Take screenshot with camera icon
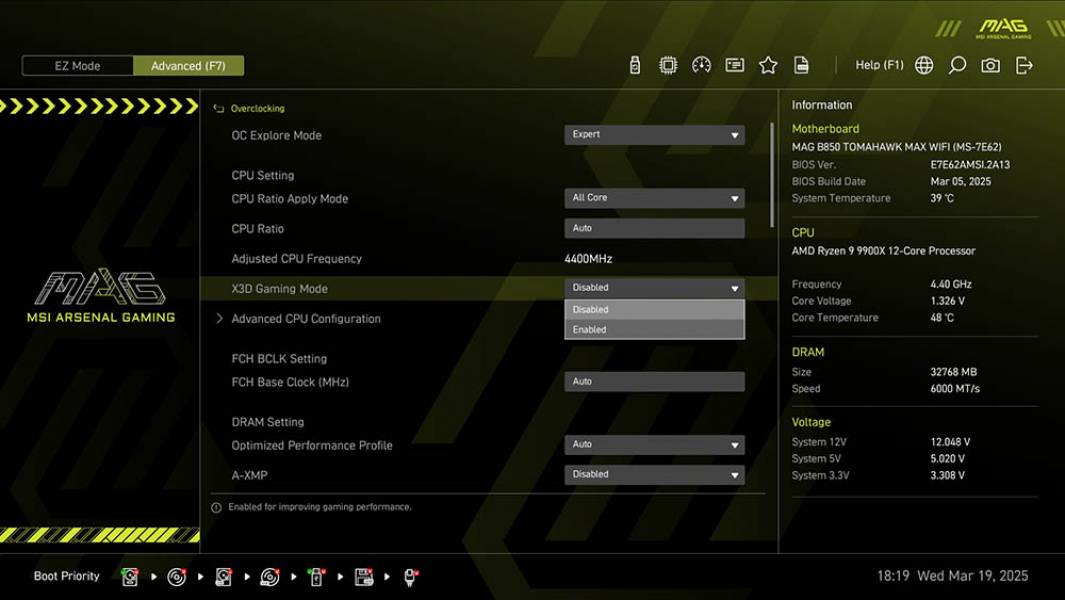 pos(990,65)
